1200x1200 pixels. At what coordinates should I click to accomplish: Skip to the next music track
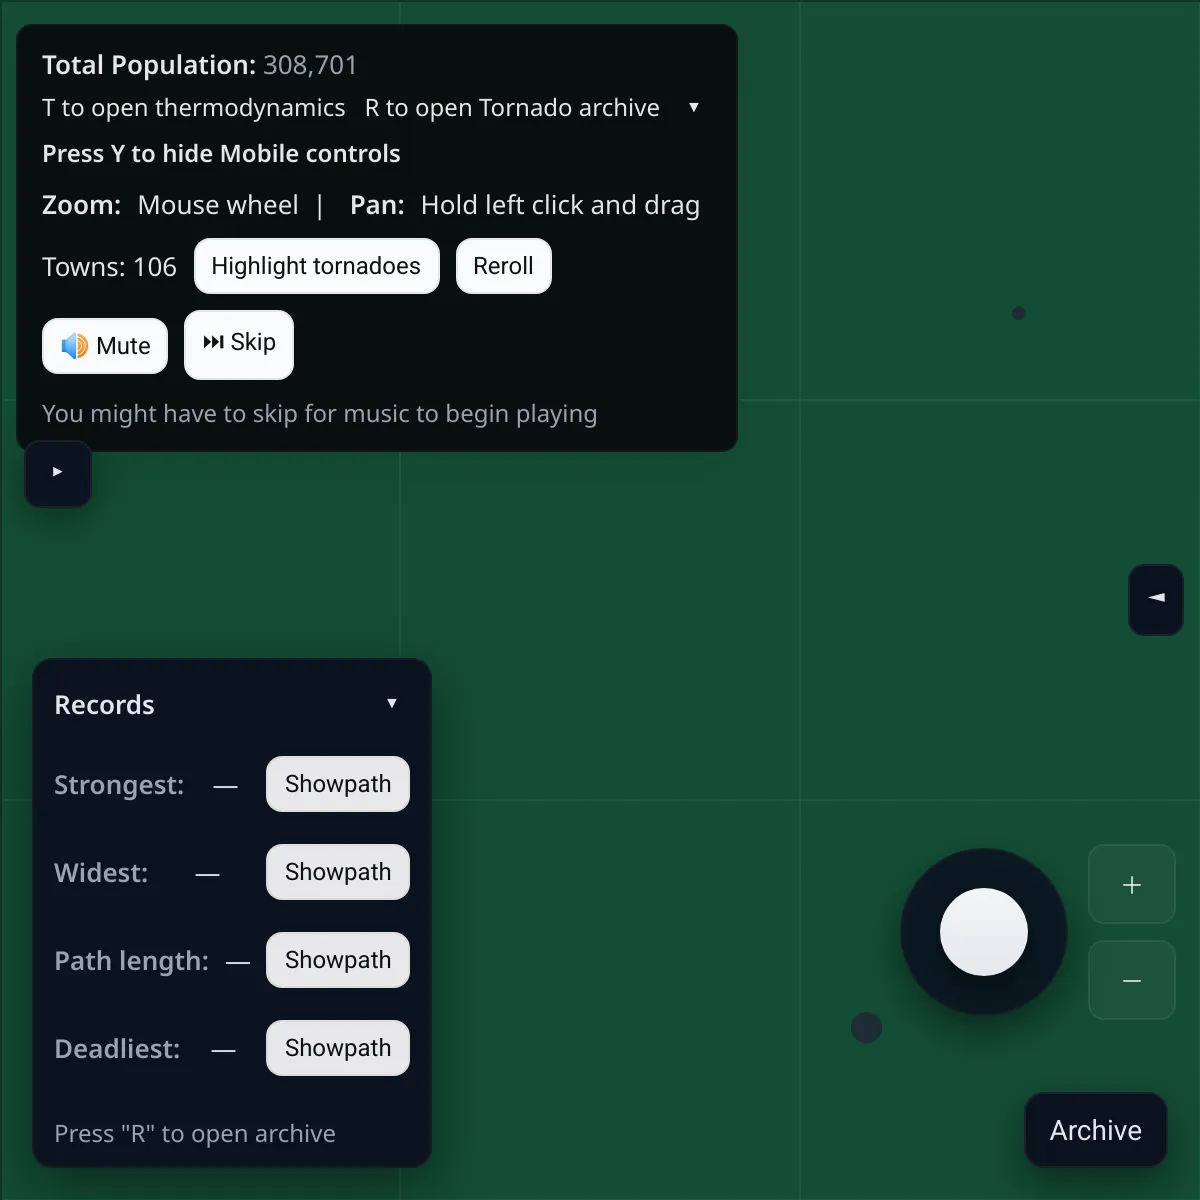click(x=239, y=344)
